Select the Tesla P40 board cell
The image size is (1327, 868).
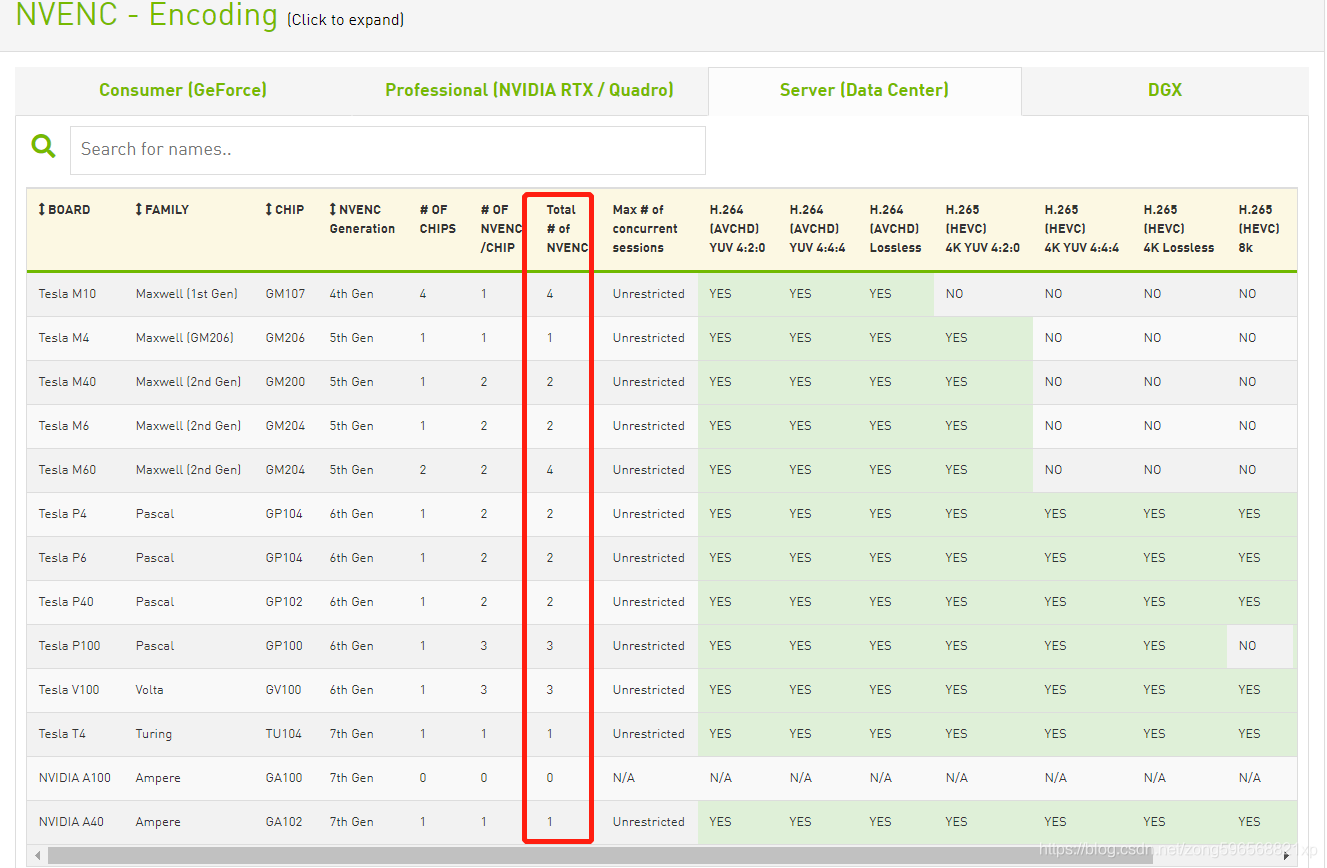[x=66, y=602]
